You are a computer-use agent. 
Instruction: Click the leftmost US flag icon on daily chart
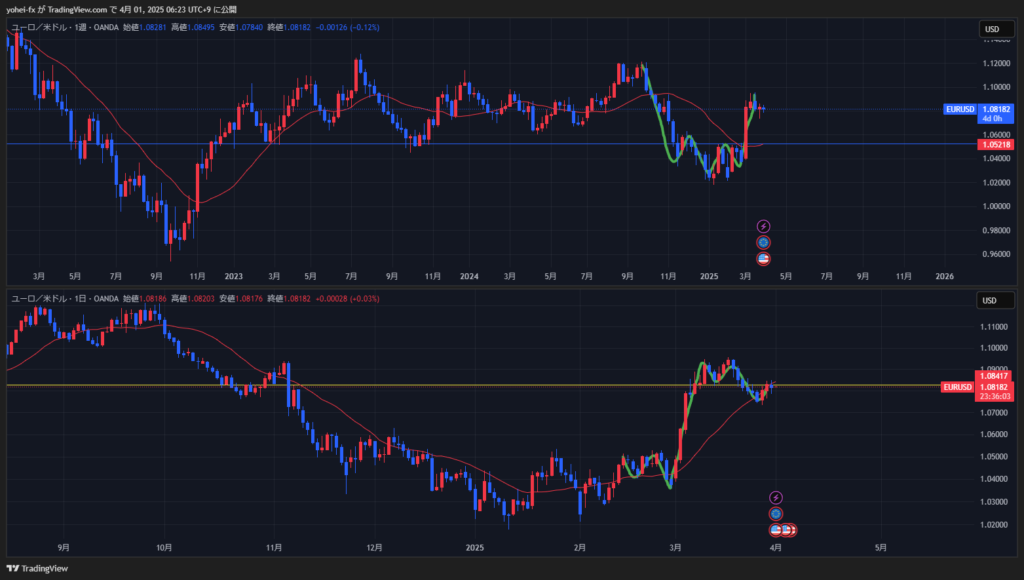point(776,529)
